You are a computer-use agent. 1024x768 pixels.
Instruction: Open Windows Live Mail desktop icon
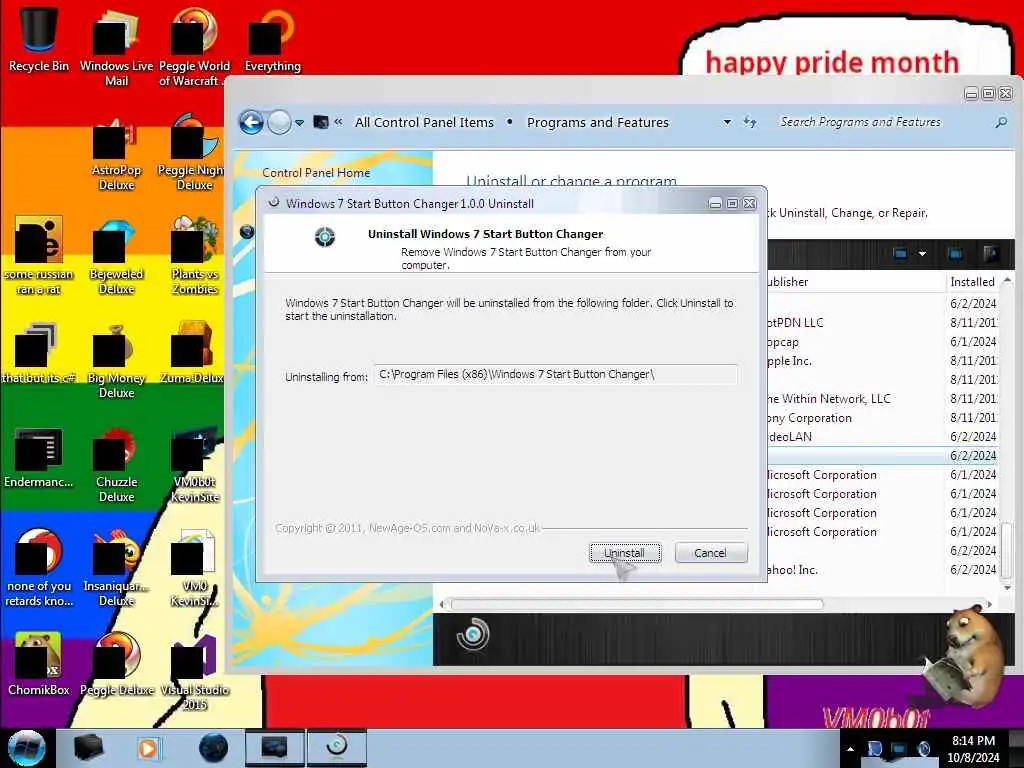(x=116, y=46)
